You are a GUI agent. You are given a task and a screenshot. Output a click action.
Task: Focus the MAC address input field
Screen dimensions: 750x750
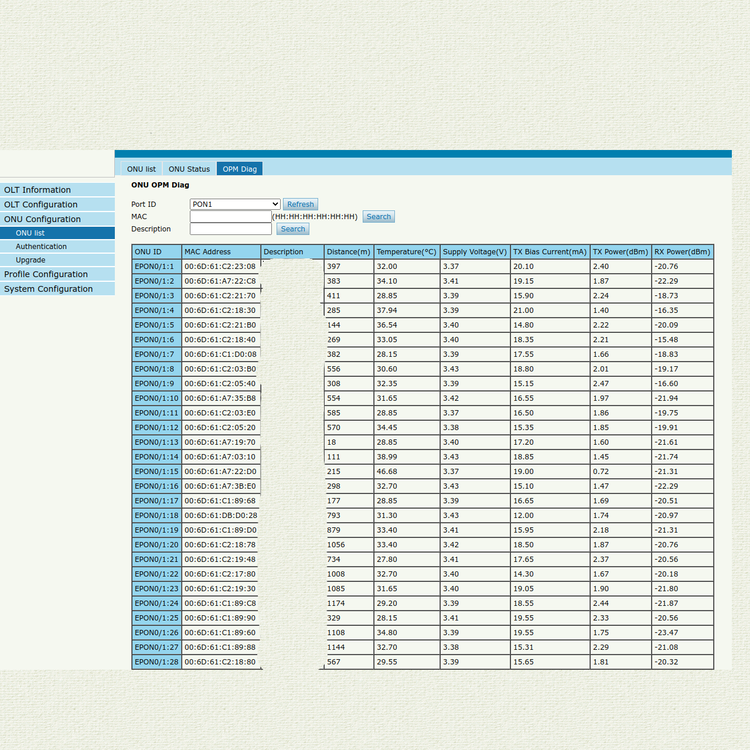coord(230,216)
